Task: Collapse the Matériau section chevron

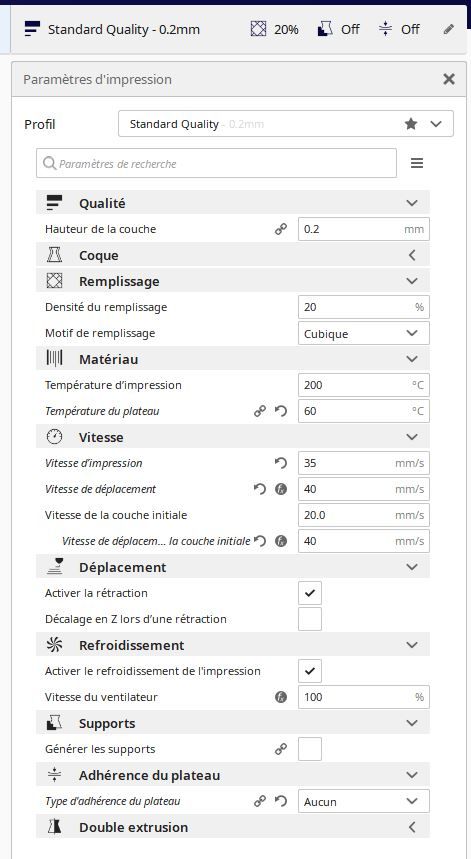Action: pyautogui.click(x=412, y=359)
